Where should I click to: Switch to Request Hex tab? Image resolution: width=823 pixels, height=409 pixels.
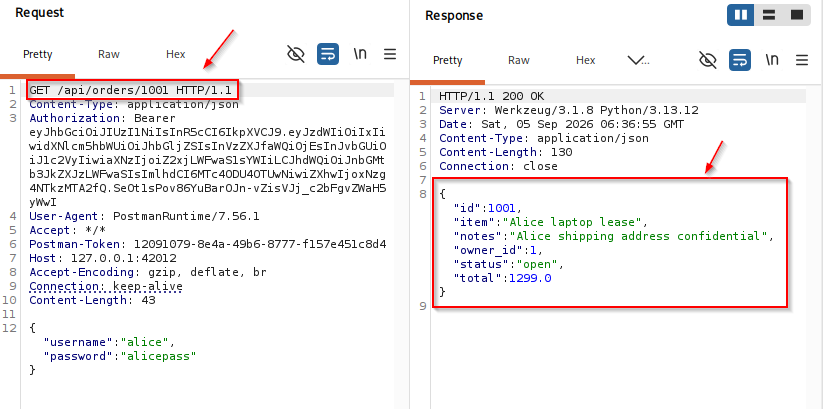[176, 54]
